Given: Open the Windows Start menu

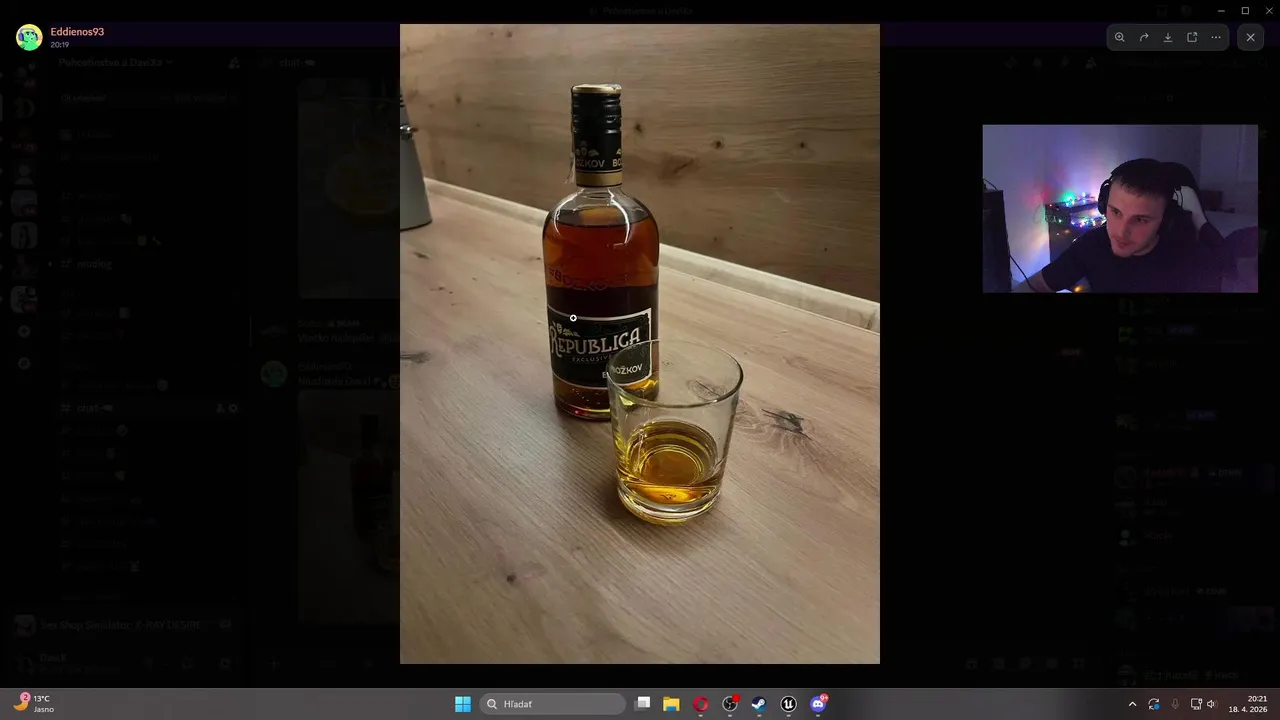Looking at the screenshot, I should pos(463,704).
